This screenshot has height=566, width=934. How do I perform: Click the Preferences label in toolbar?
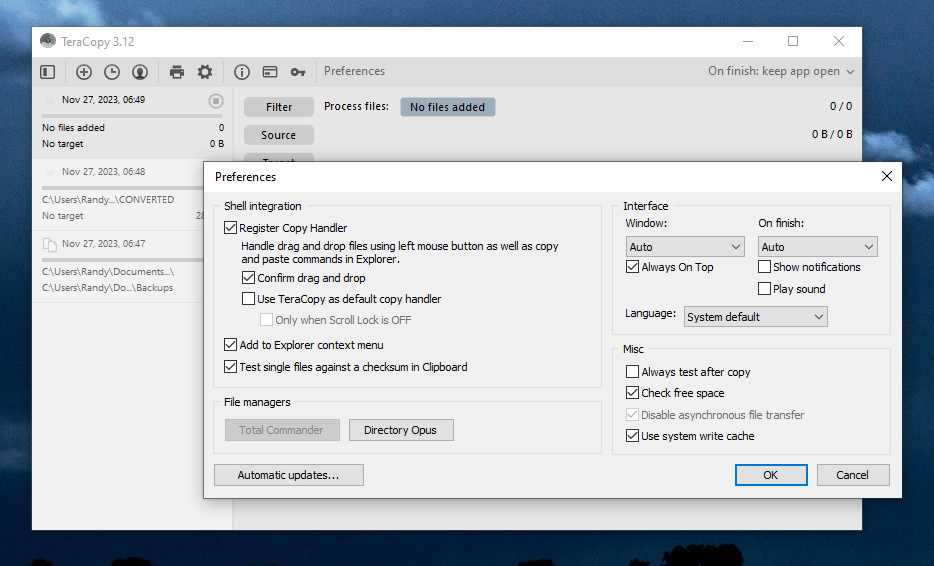click(x=354, y=71)
